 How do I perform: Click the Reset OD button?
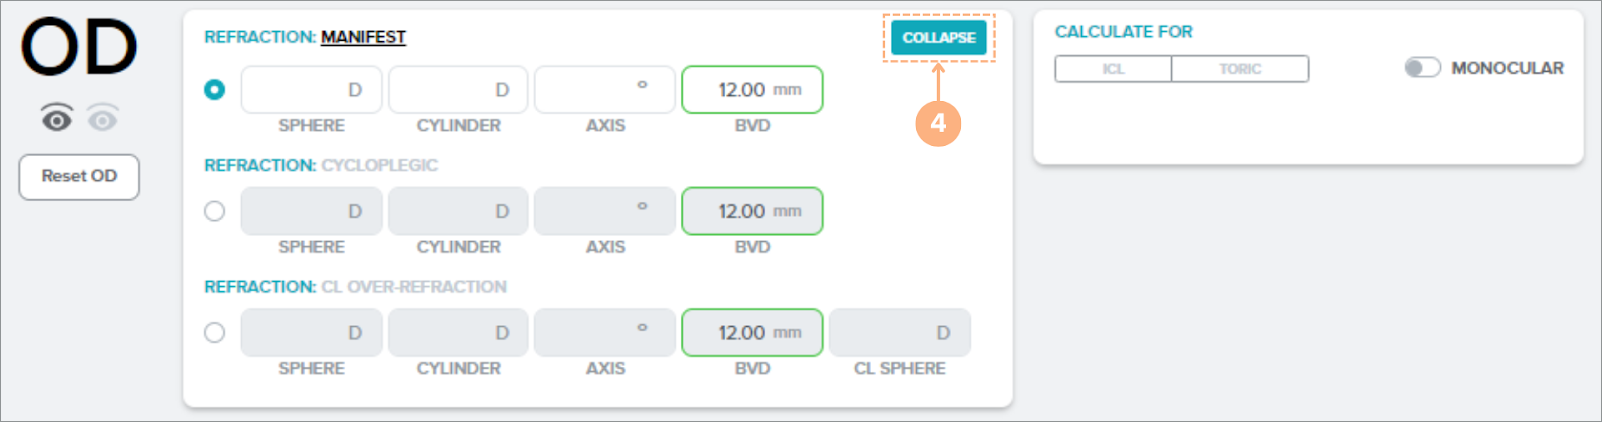point(79,177)
